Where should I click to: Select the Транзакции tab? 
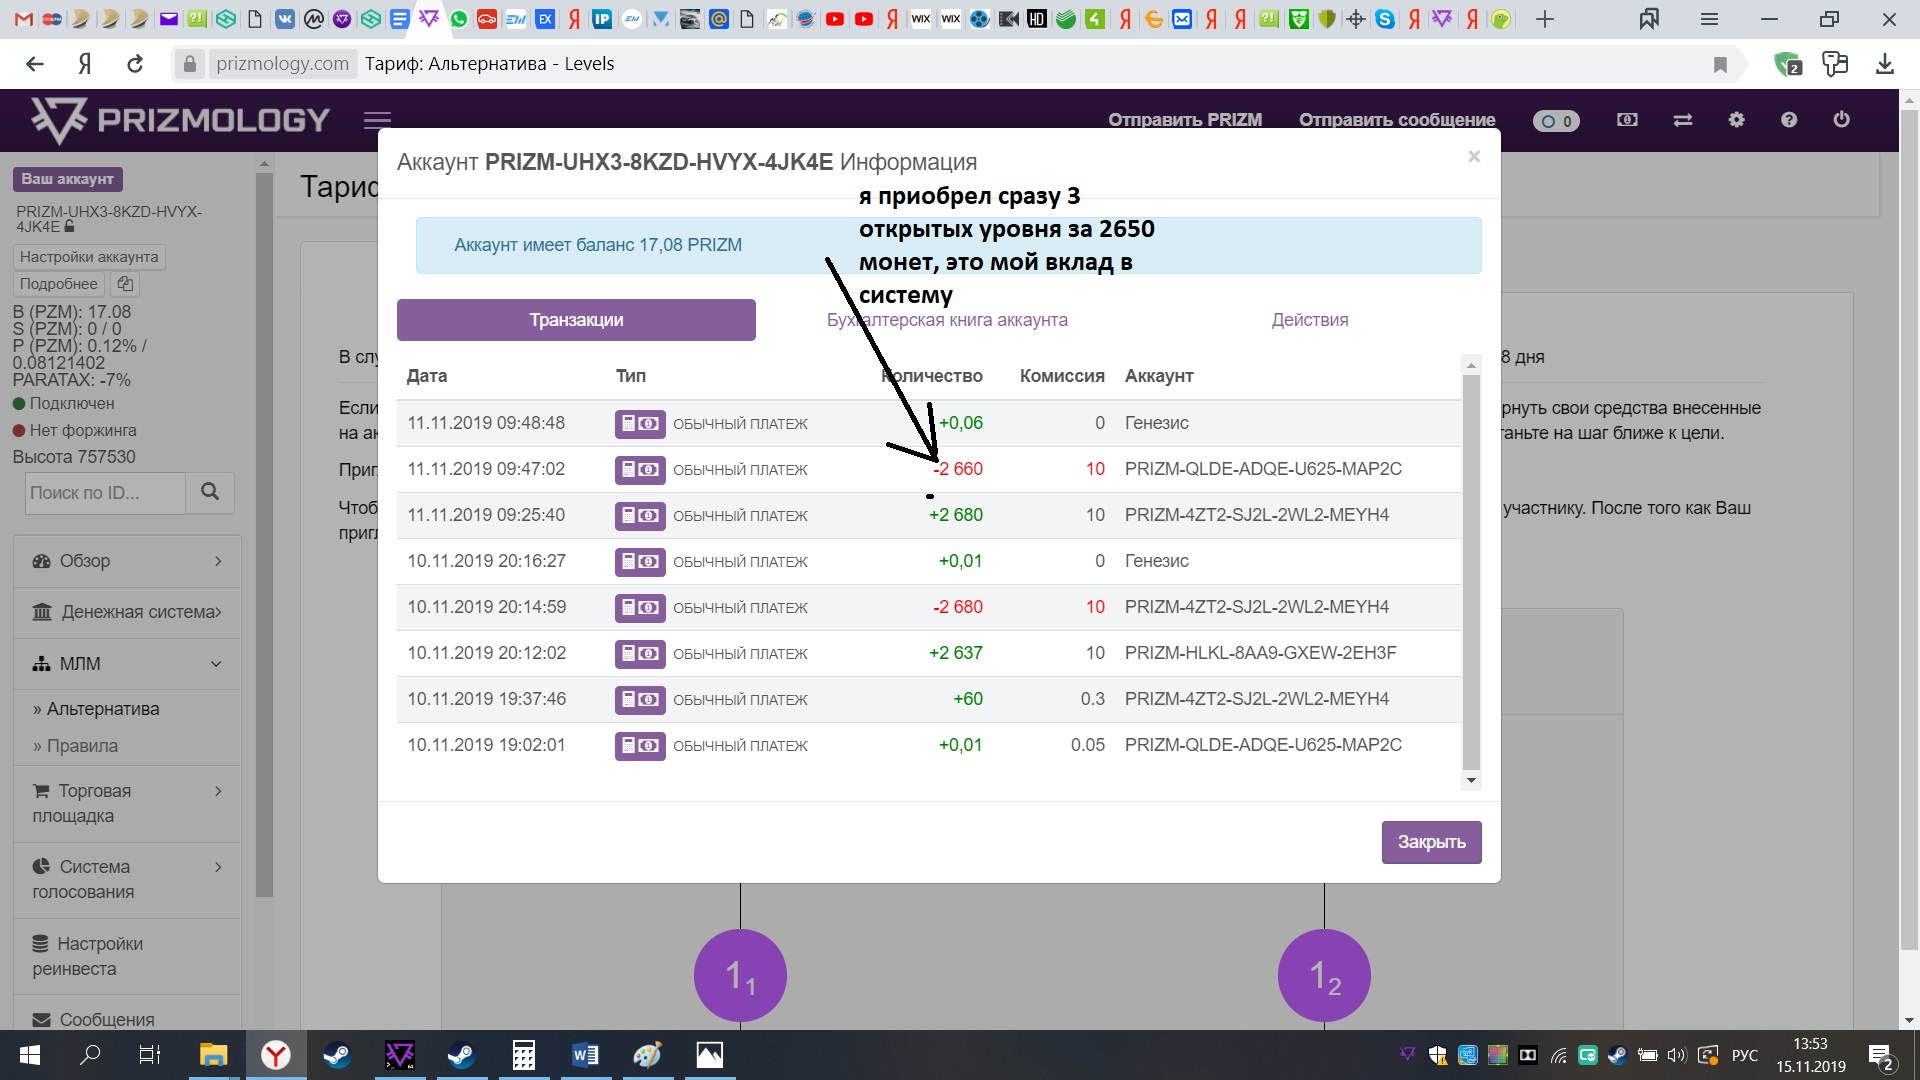click(576, 320)
